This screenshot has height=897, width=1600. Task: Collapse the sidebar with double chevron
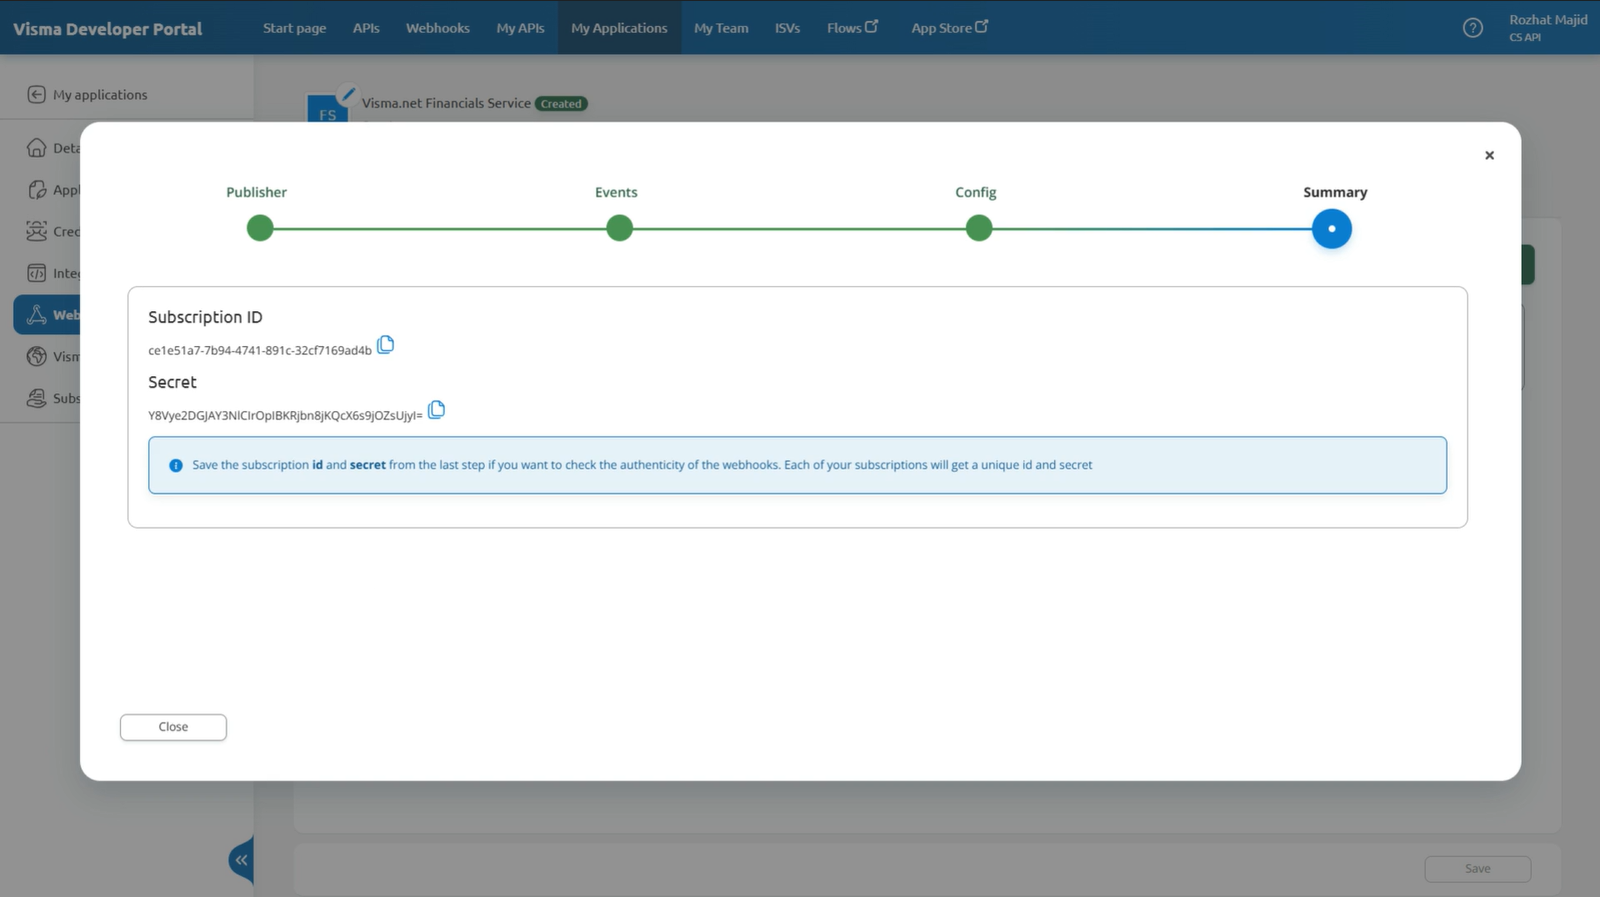241,860
